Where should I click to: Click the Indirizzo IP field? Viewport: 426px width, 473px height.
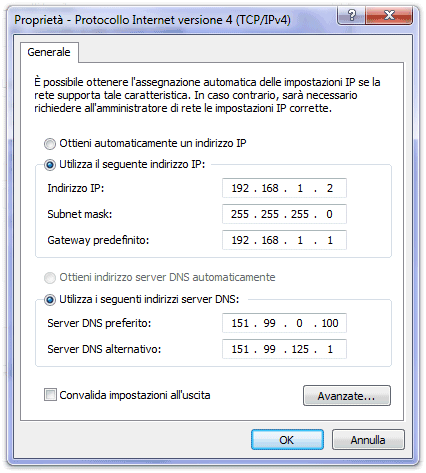pos(284,188)
